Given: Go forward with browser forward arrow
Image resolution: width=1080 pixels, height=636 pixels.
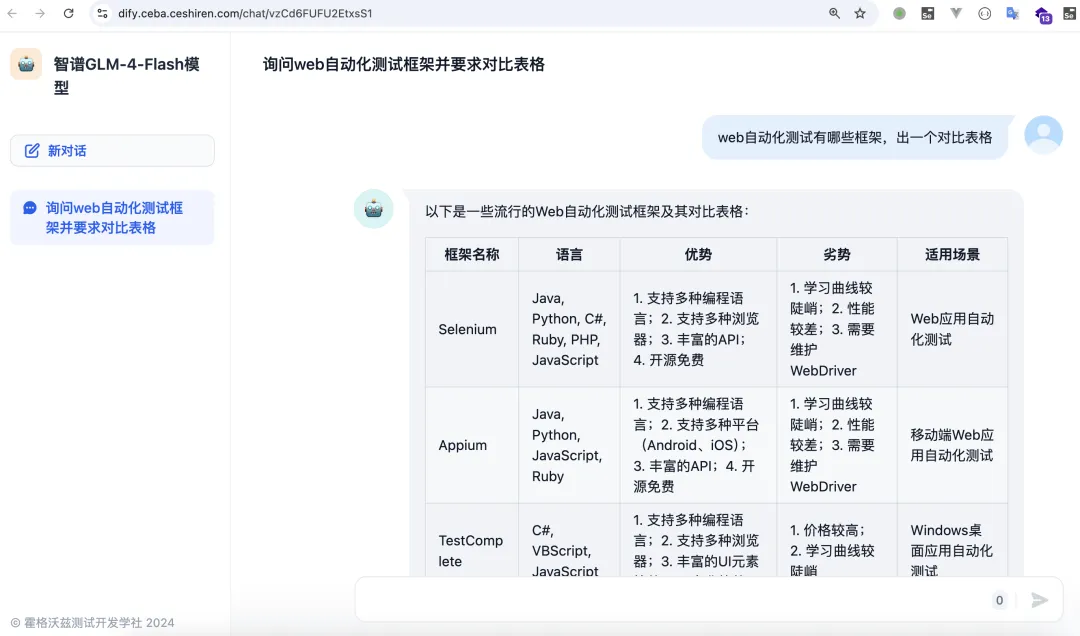Looking at the screenshot, I should 40,13.
